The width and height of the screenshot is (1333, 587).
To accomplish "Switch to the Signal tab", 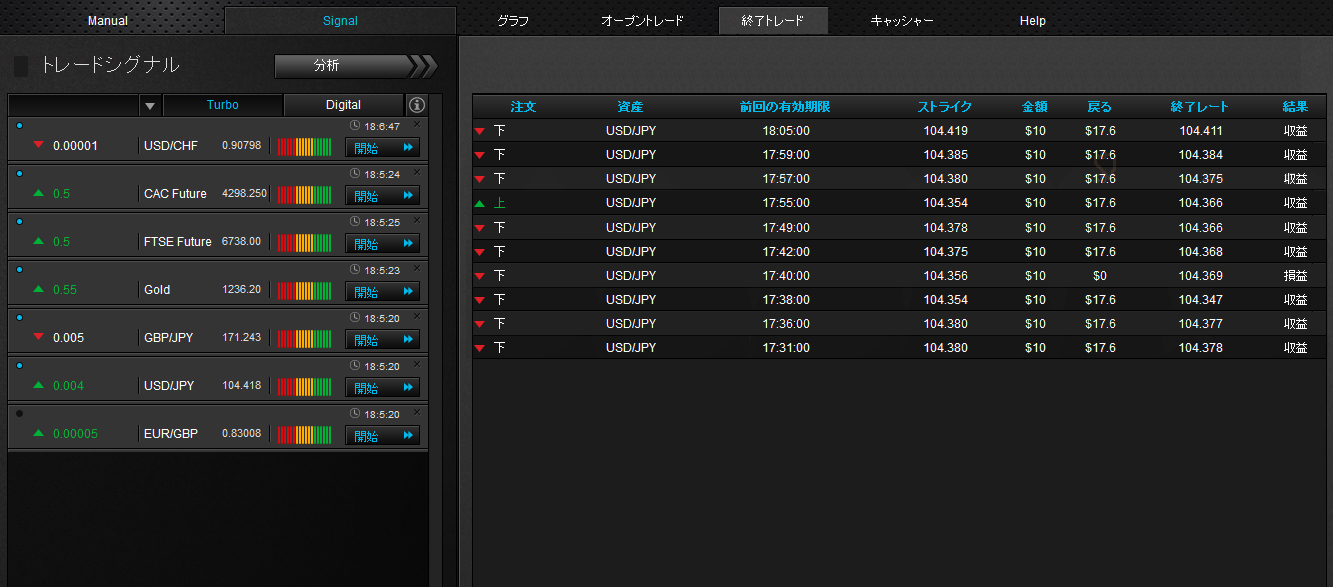I will point(340,21).
